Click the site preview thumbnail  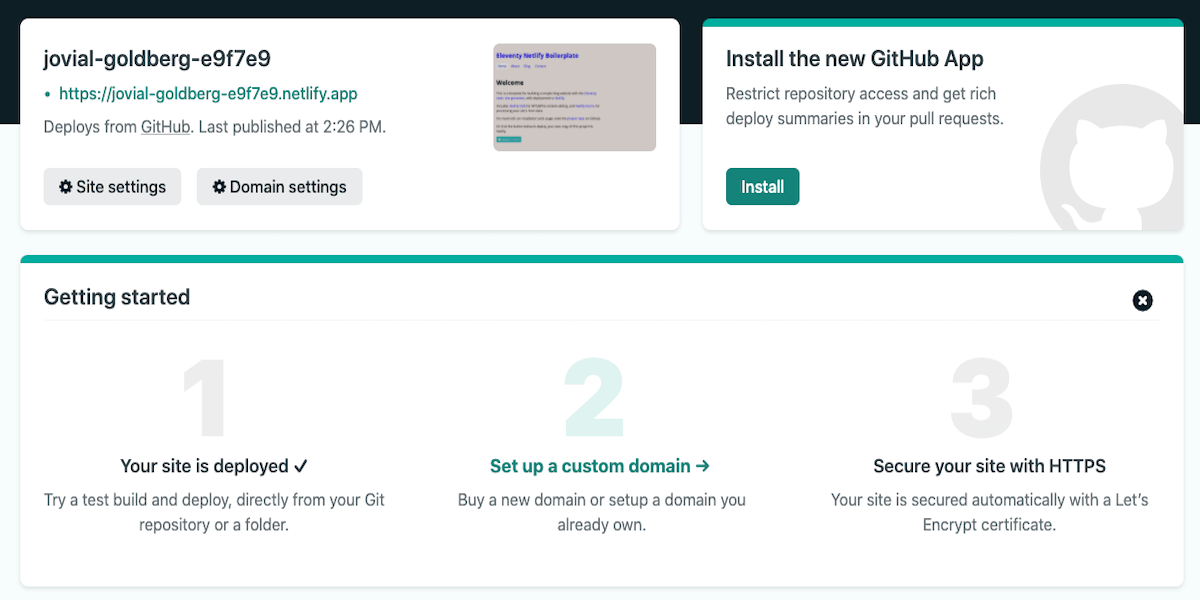[575, 97]
